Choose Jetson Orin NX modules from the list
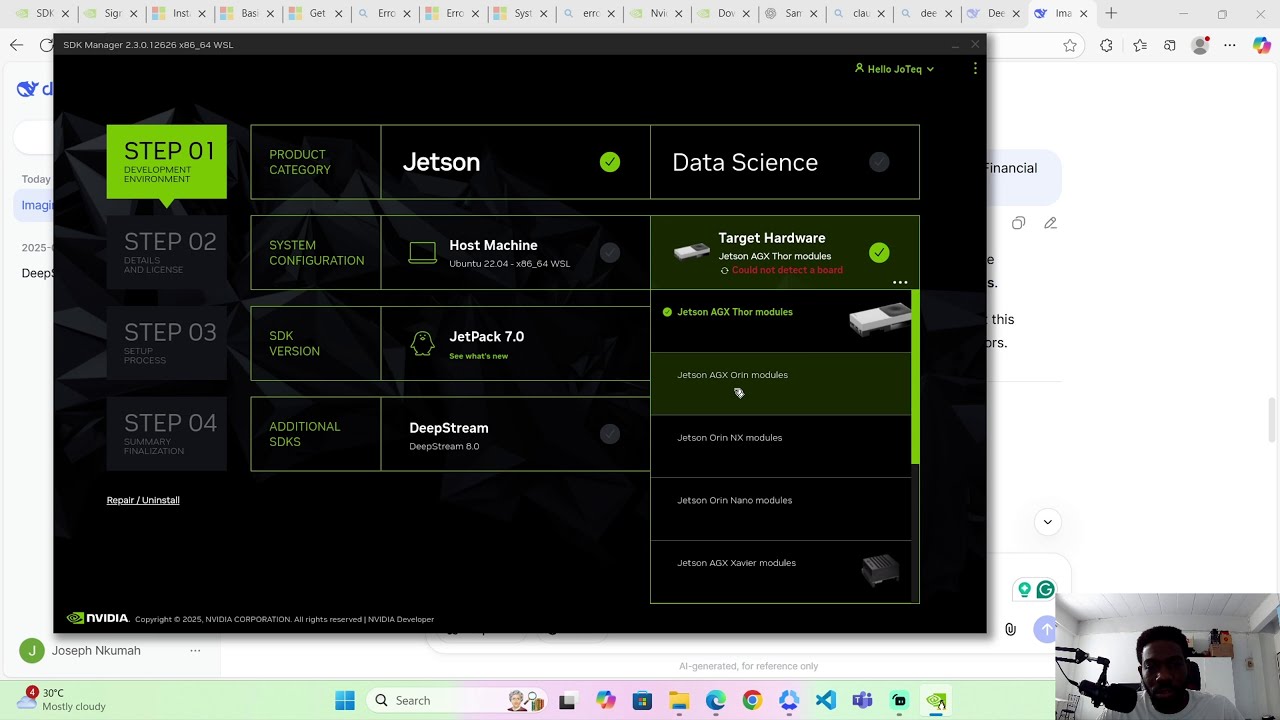 coord(781,446)
